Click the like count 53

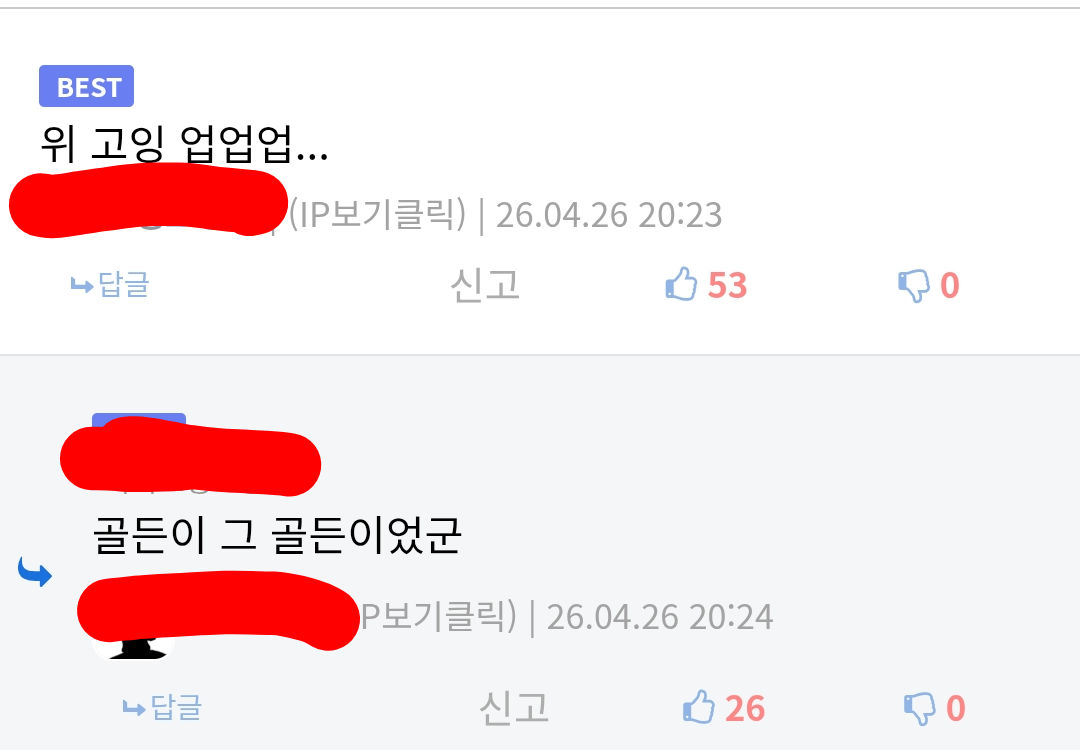tap(727, 285)
